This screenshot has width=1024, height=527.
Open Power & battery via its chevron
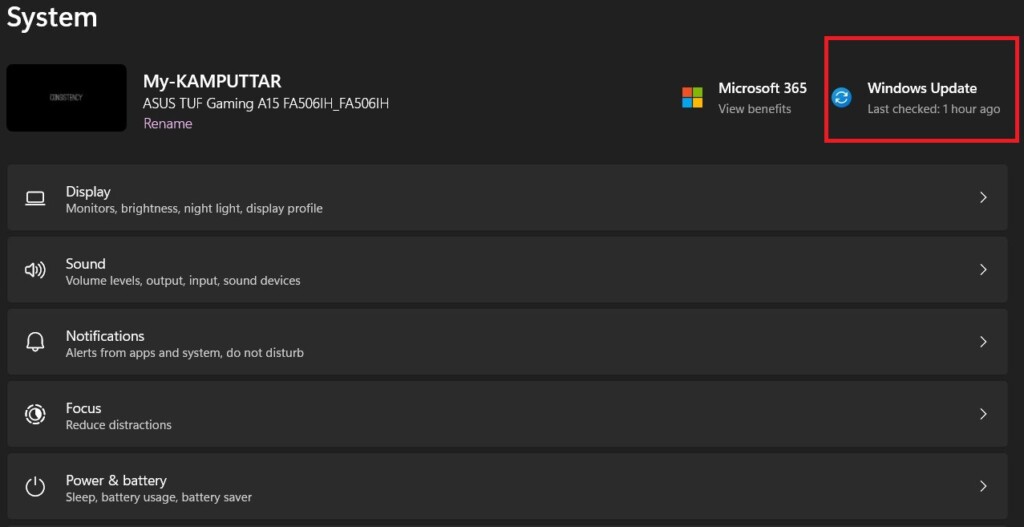coord(983,487)
